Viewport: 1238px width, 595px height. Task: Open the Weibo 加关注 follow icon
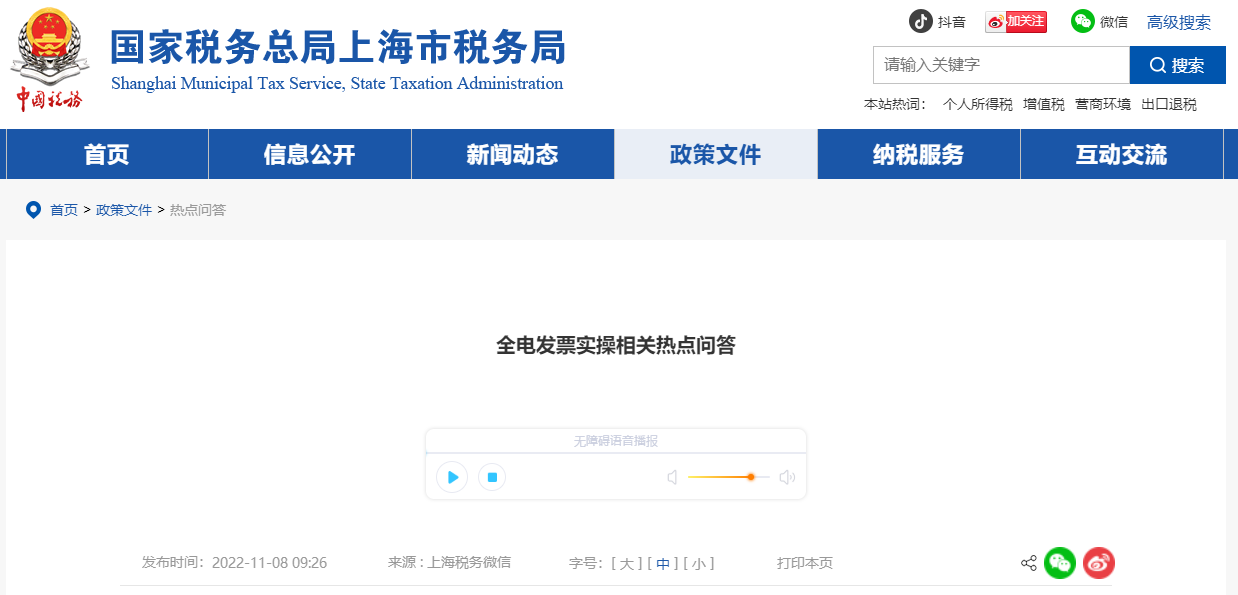click(1015, 21)
